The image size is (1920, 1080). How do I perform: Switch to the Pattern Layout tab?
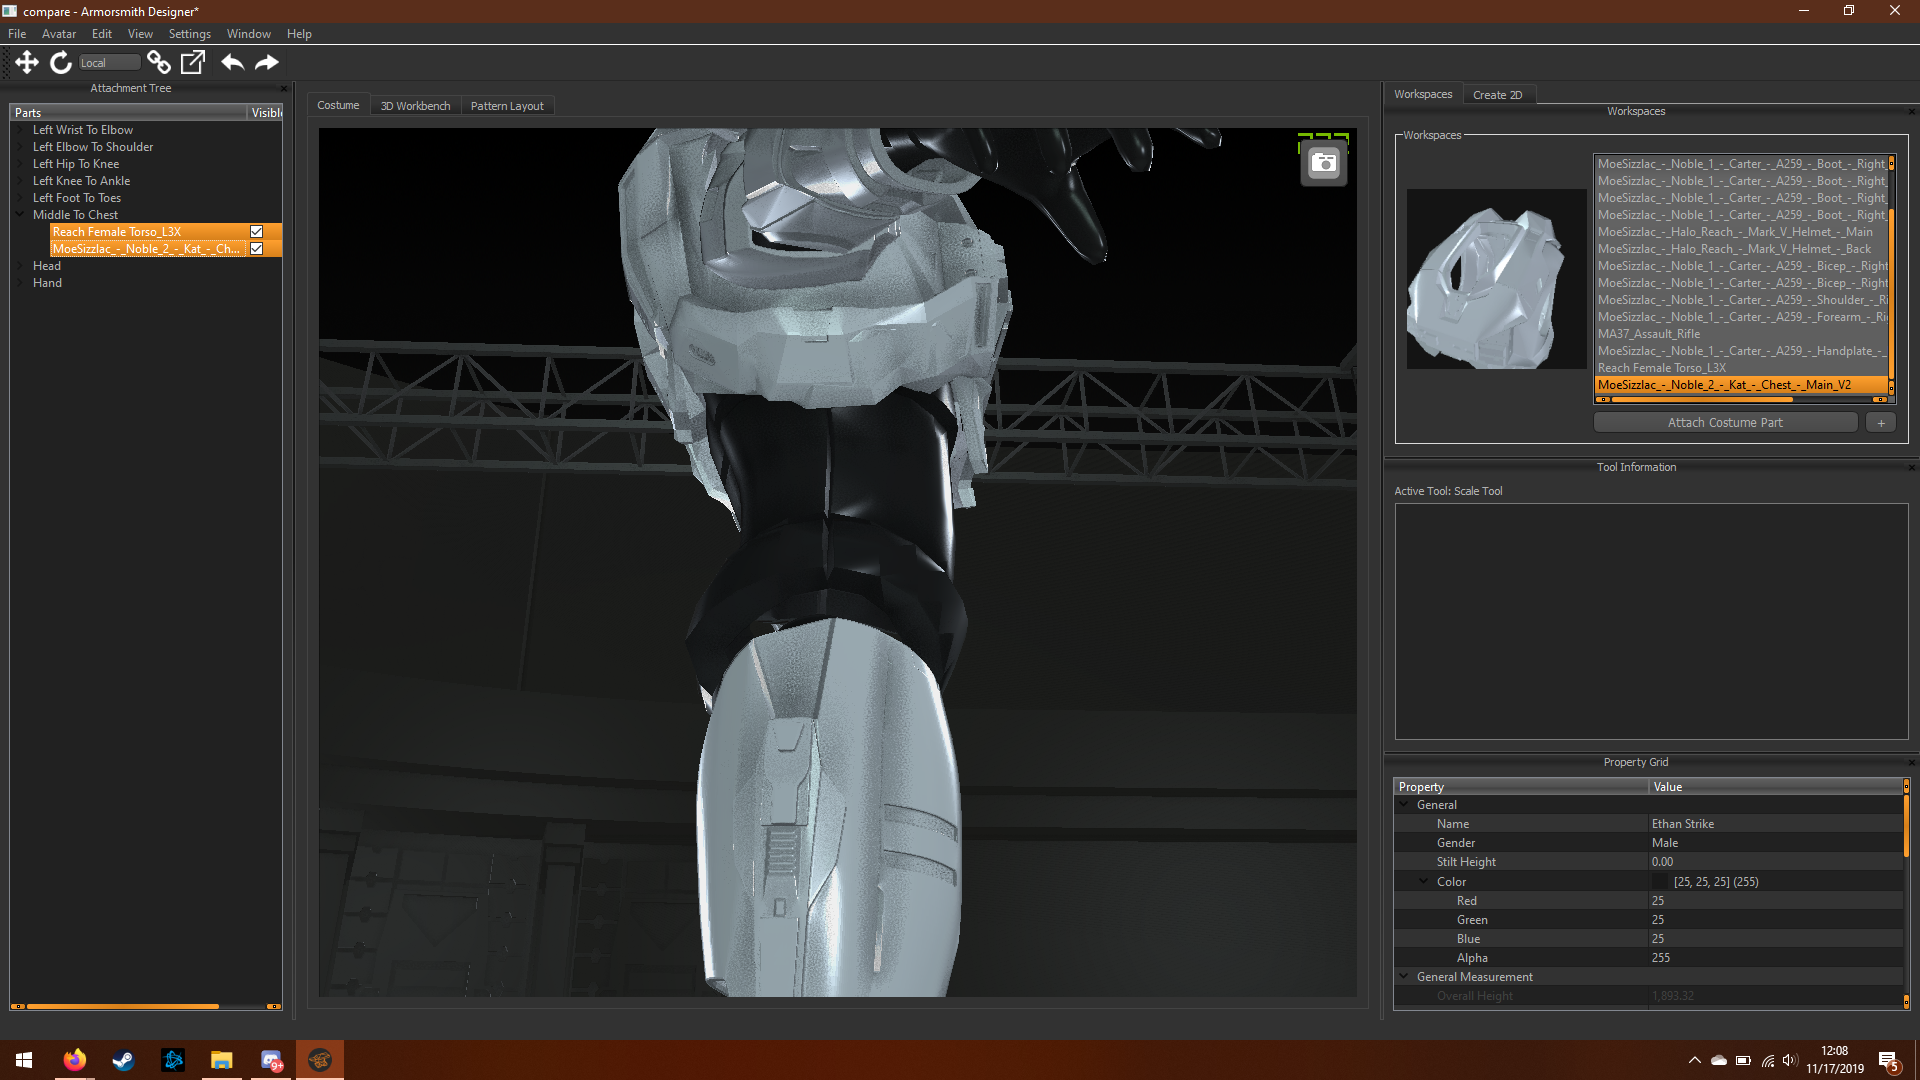point(507,106)
